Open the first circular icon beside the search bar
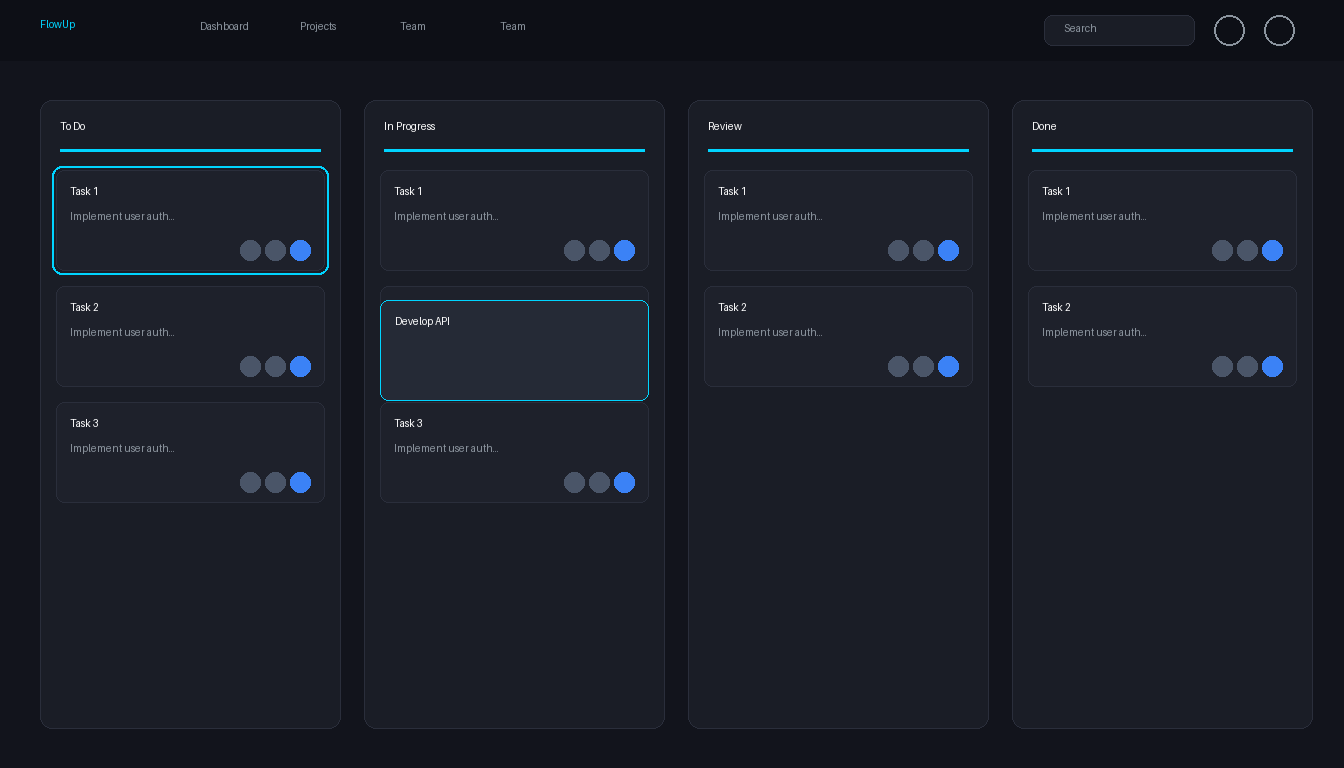 [x=1229, y=30]
